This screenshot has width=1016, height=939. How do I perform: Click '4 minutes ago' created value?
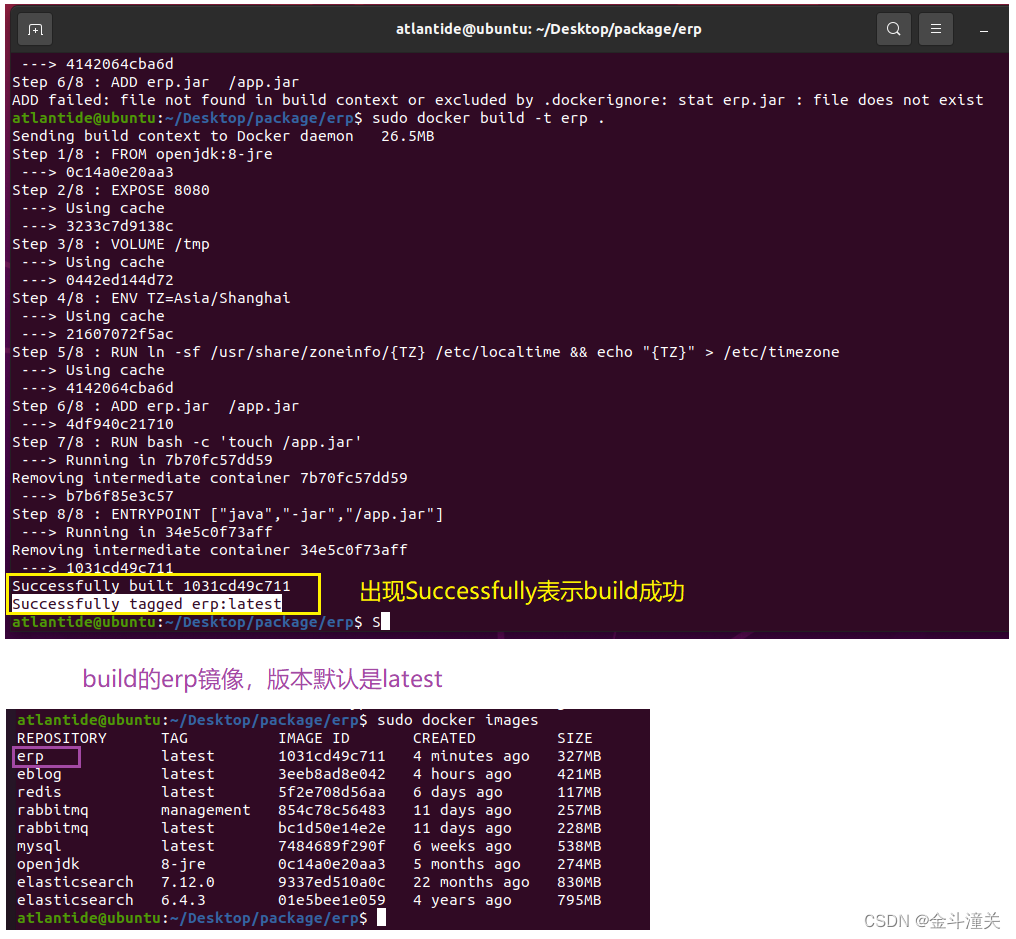tap(471, 756)
